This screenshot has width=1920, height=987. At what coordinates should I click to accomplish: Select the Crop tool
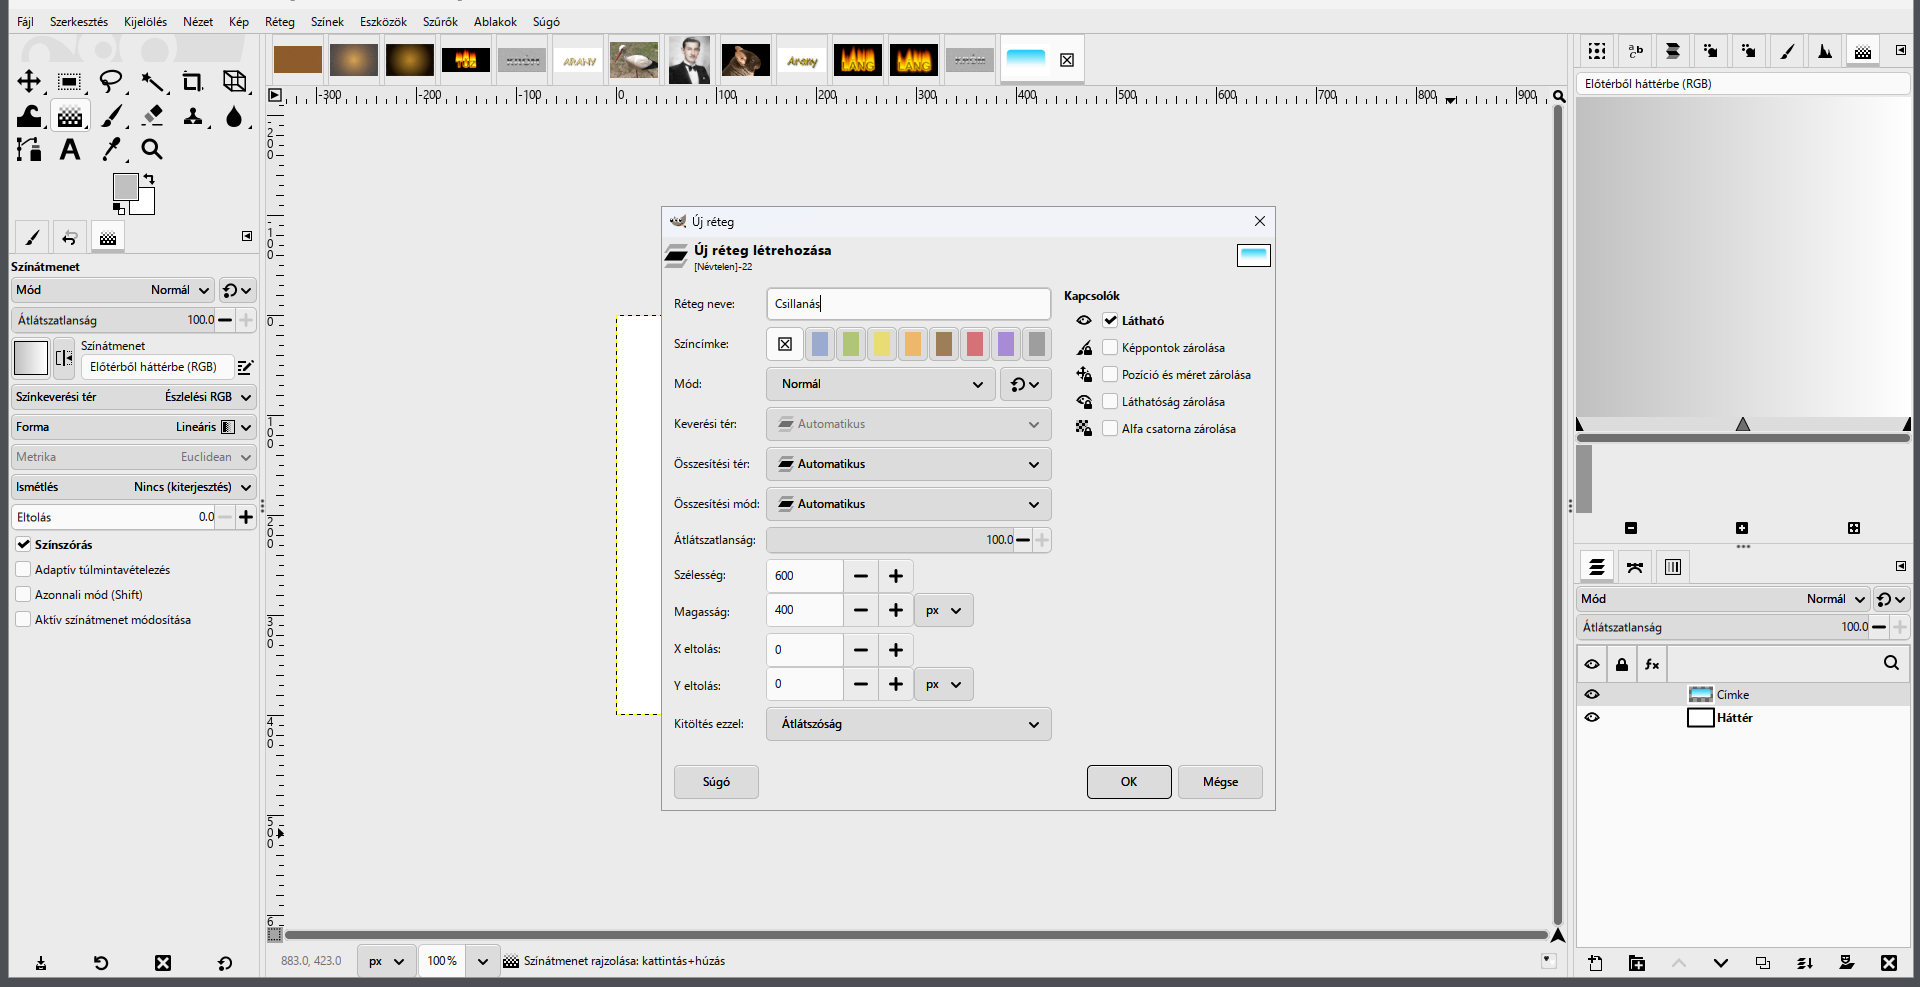(x=193, y=82)
